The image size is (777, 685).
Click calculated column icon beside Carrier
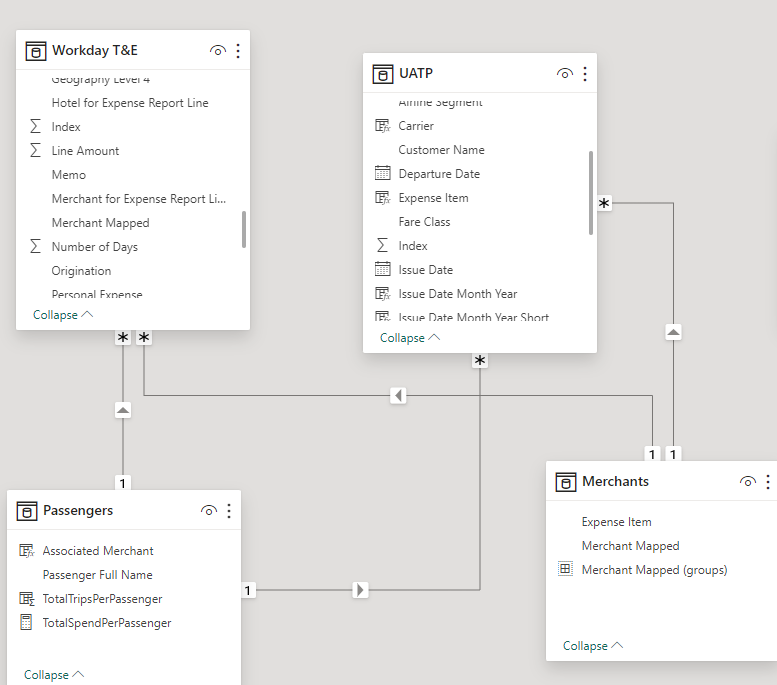383,126
